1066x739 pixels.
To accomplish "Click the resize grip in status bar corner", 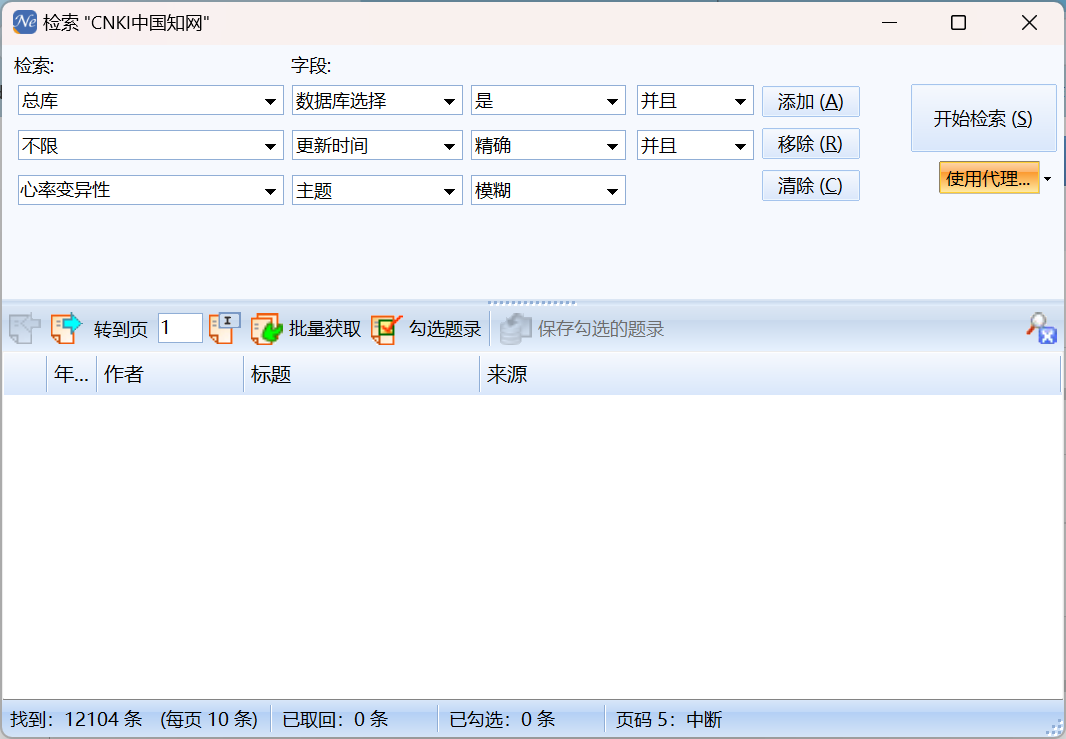I will coord(1054,727).
